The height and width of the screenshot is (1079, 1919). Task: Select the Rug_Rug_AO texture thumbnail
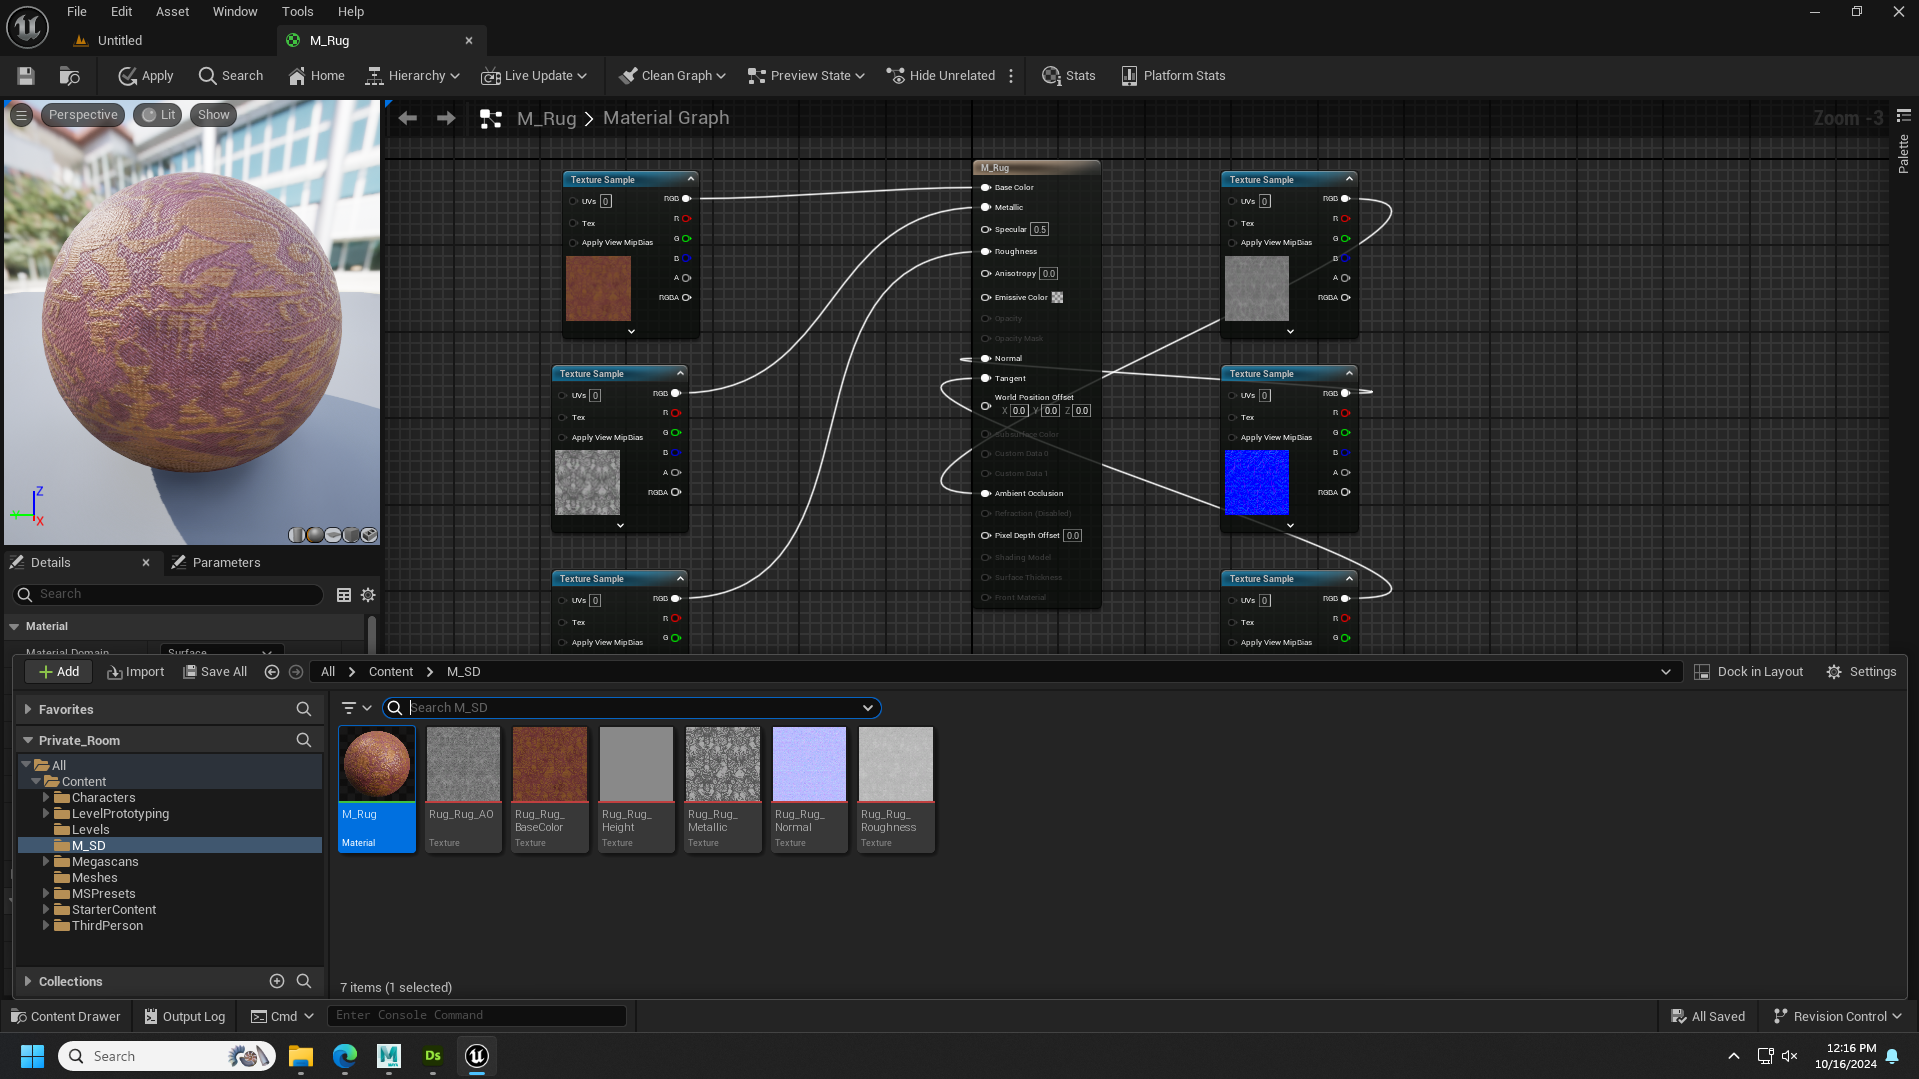coord(463,765)
